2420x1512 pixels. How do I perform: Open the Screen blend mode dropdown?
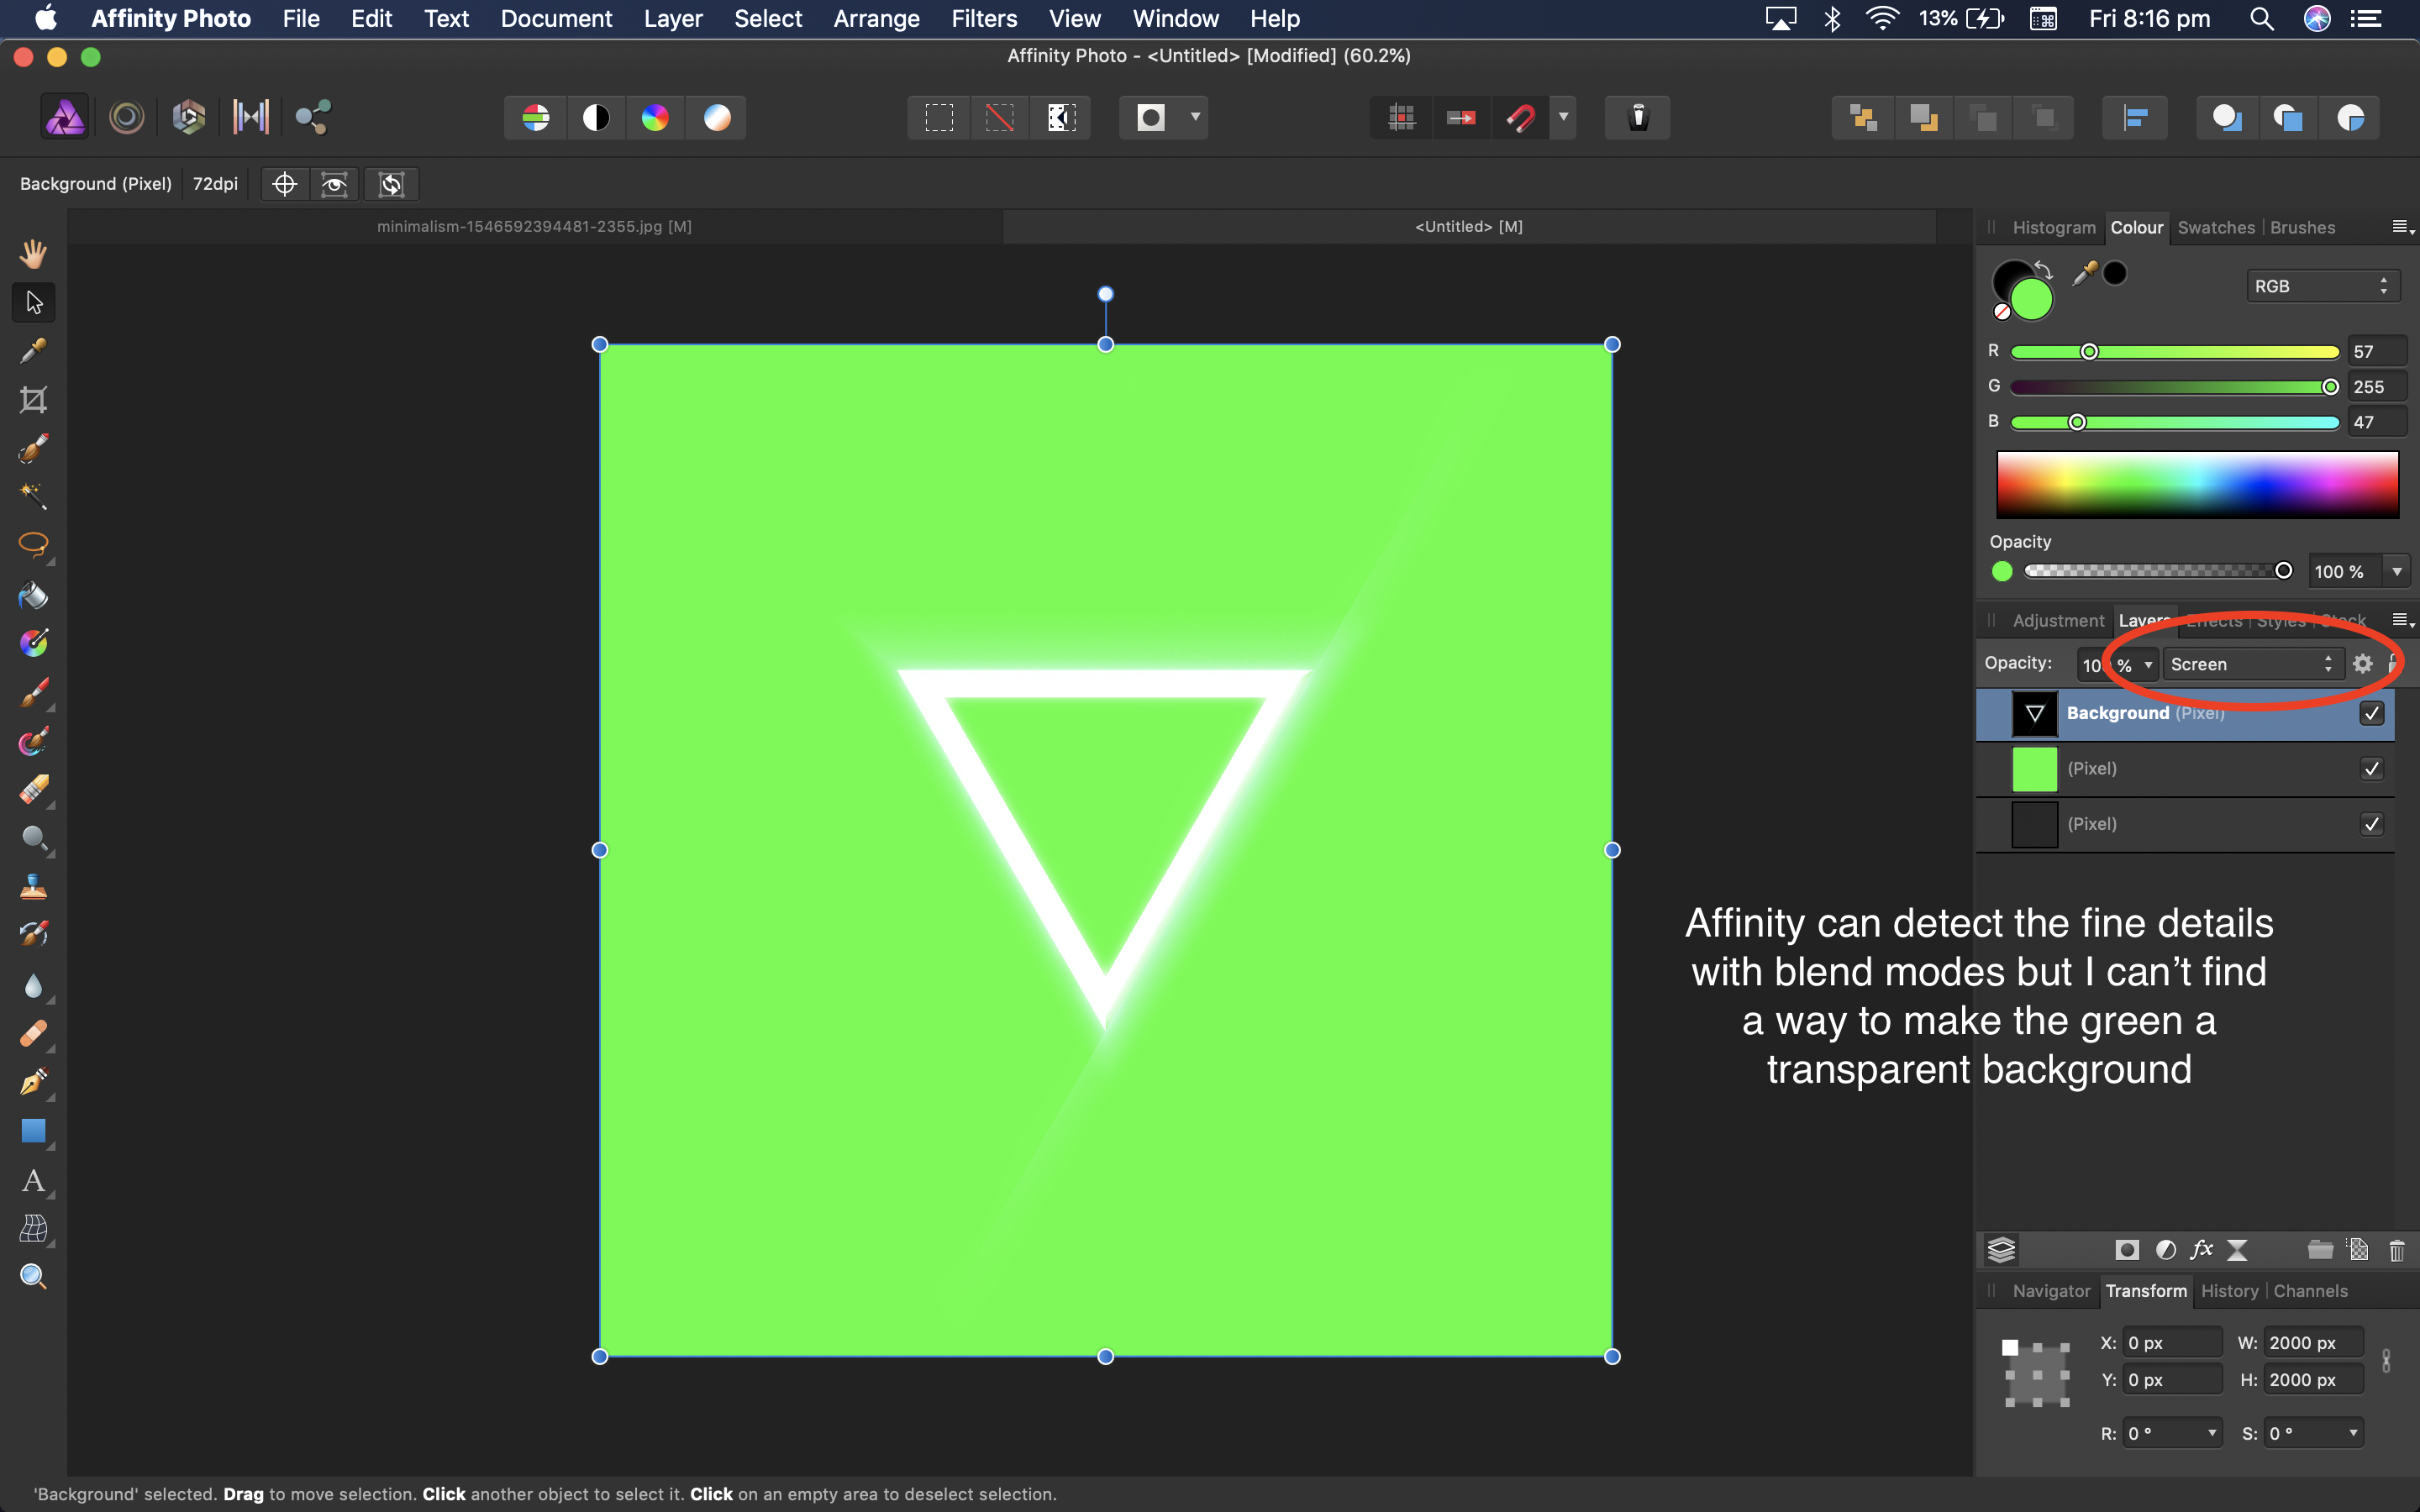click(2253, 664)
